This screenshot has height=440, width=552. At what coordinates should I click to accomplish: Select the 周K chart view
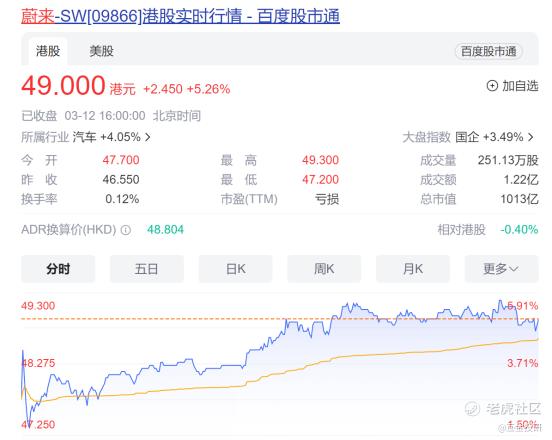324,269
